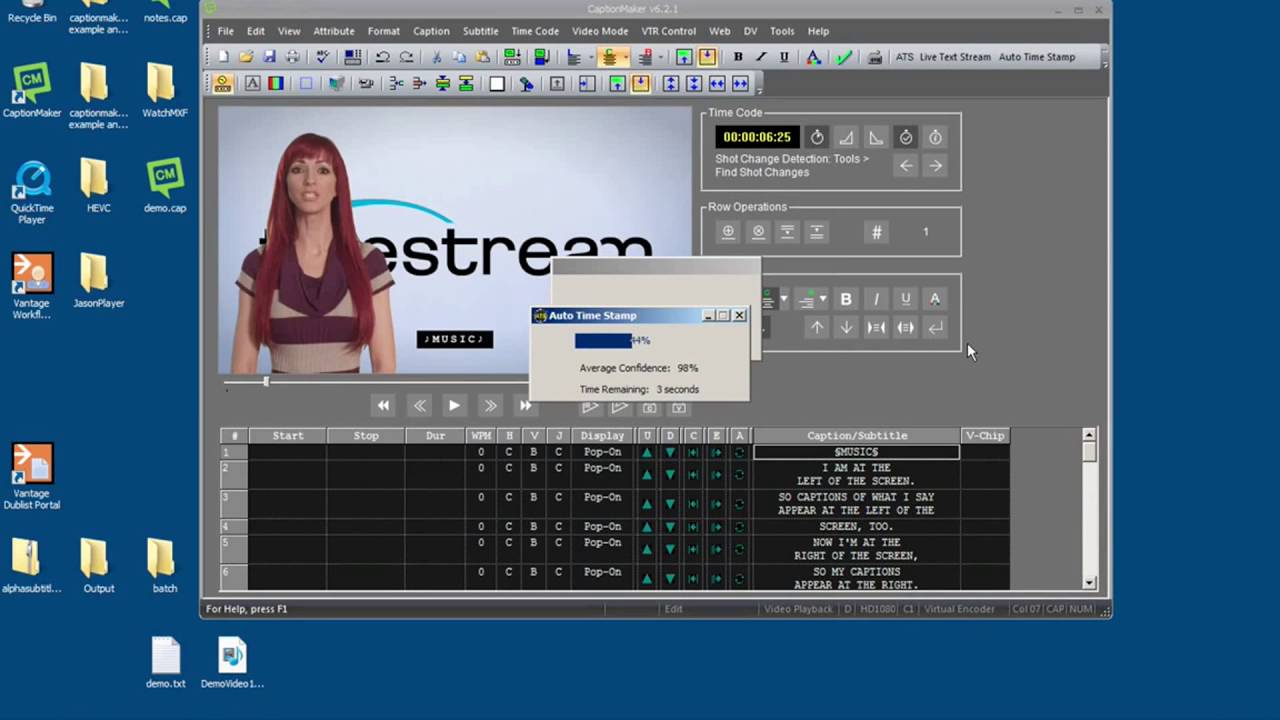Image resolution: width=1280 pixels, height=720 pixels.
Task: Click the stopwatch info icon
Action: pyautogui.click(x=935, y=137)
